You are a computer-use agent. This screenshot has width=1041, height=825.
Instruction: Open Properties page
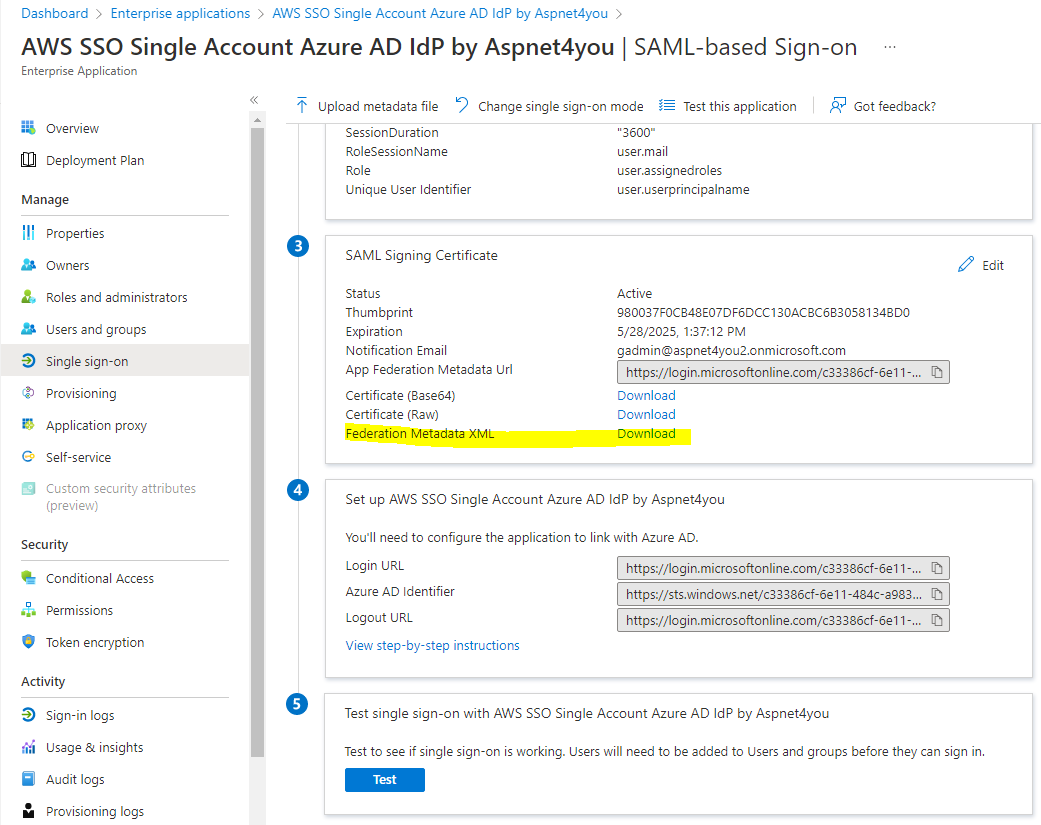click(x=75, y=234)
